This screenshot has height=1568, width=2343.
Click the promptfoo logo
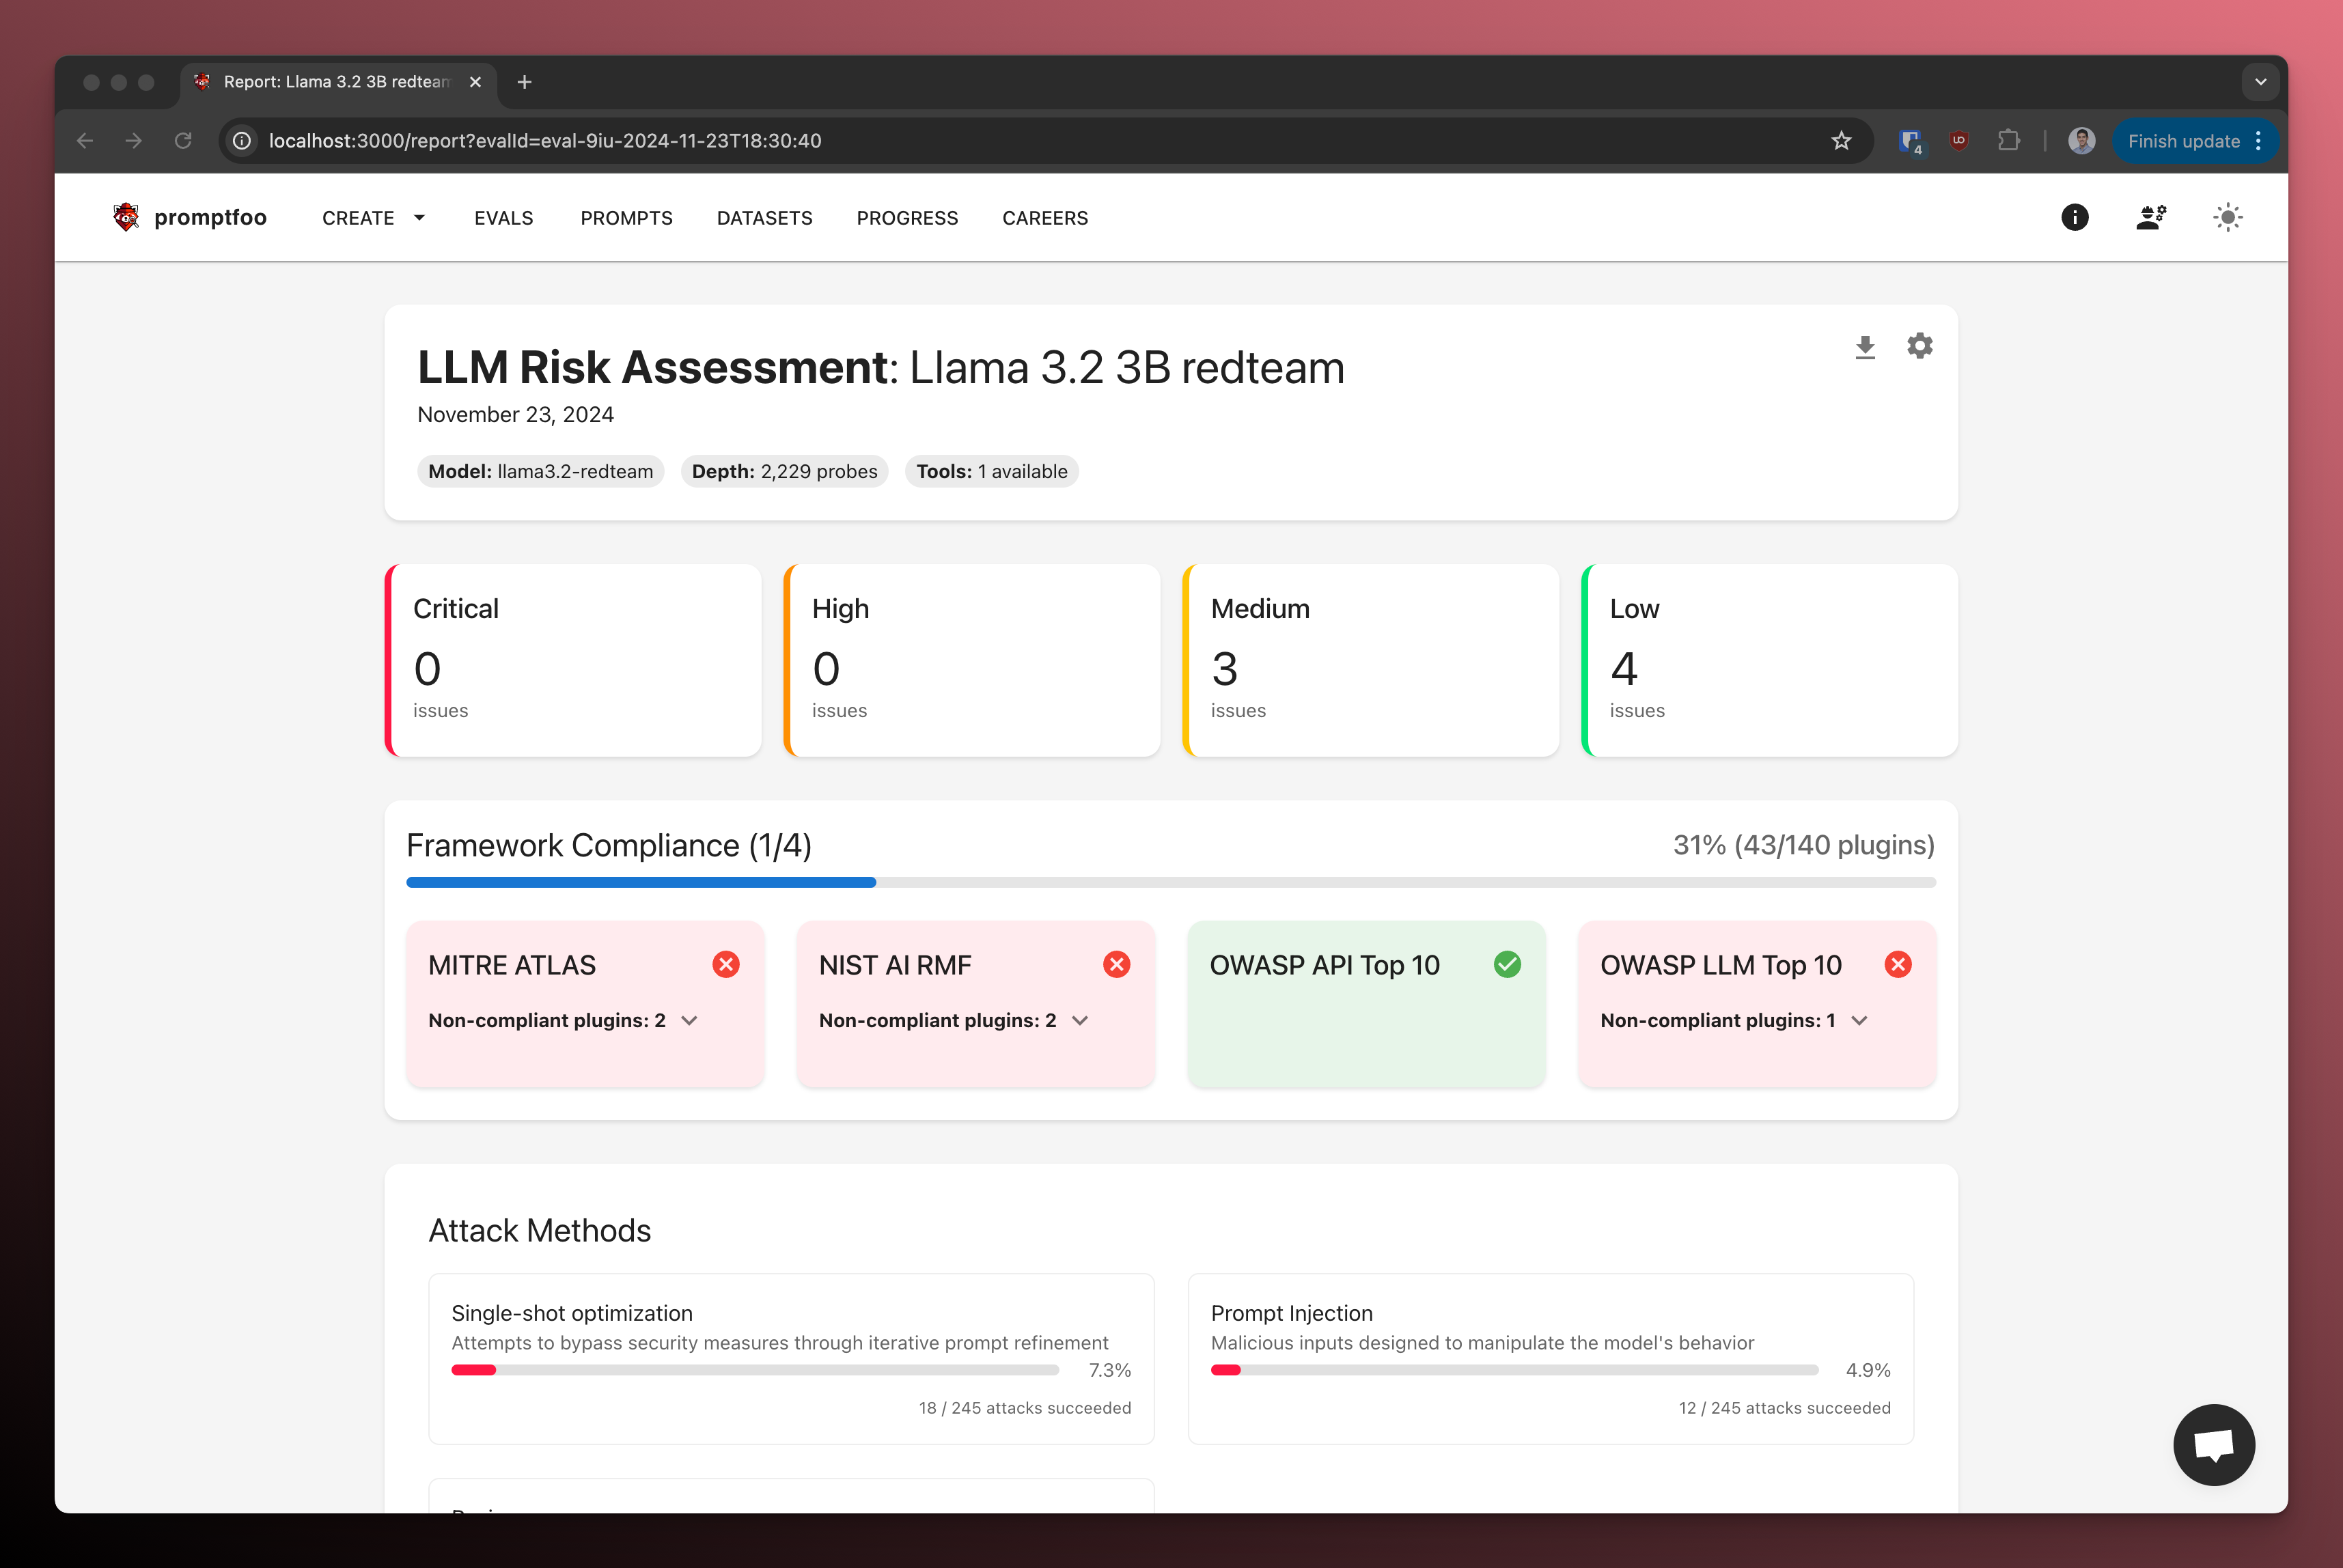(x=126, y=217)
